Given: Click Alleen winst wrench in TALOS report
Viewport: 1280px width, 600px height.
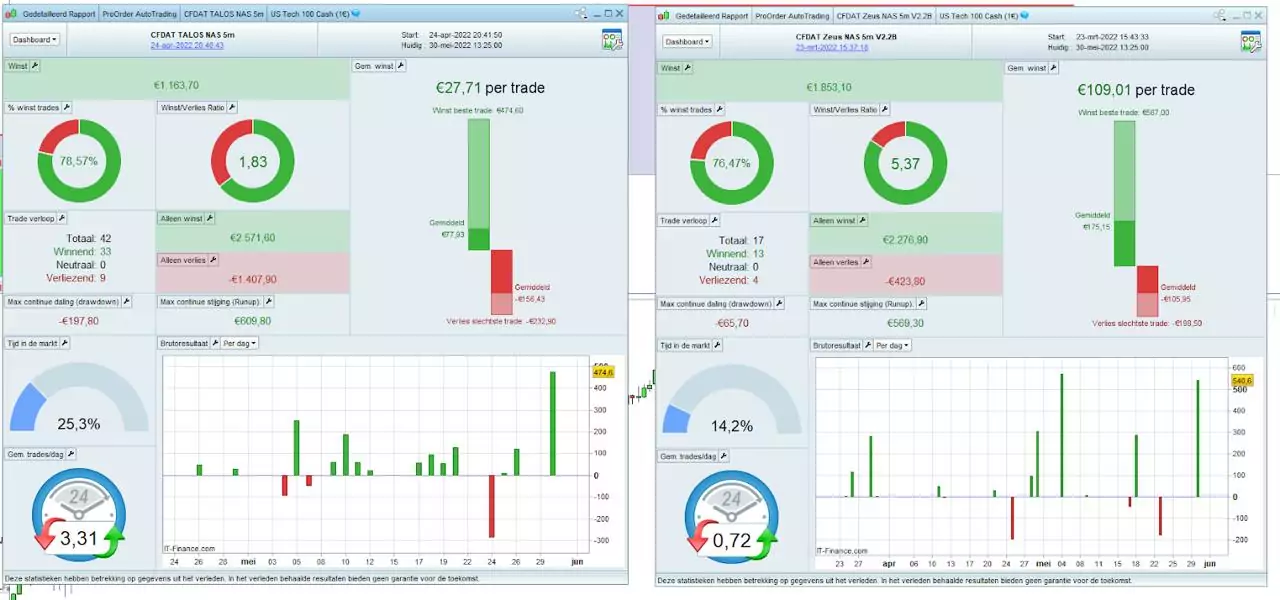Looking at the screenshot, I should [x=212, y=217].
